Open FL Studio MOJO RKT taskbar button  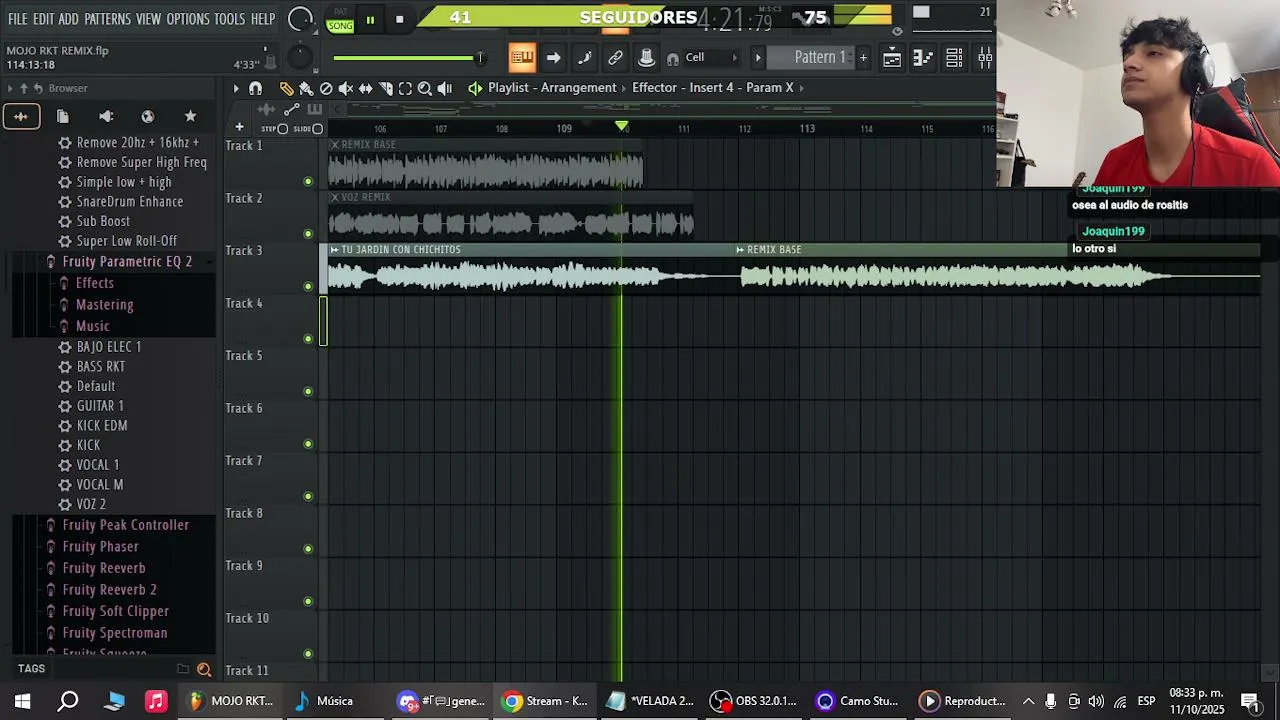point(231,701)
